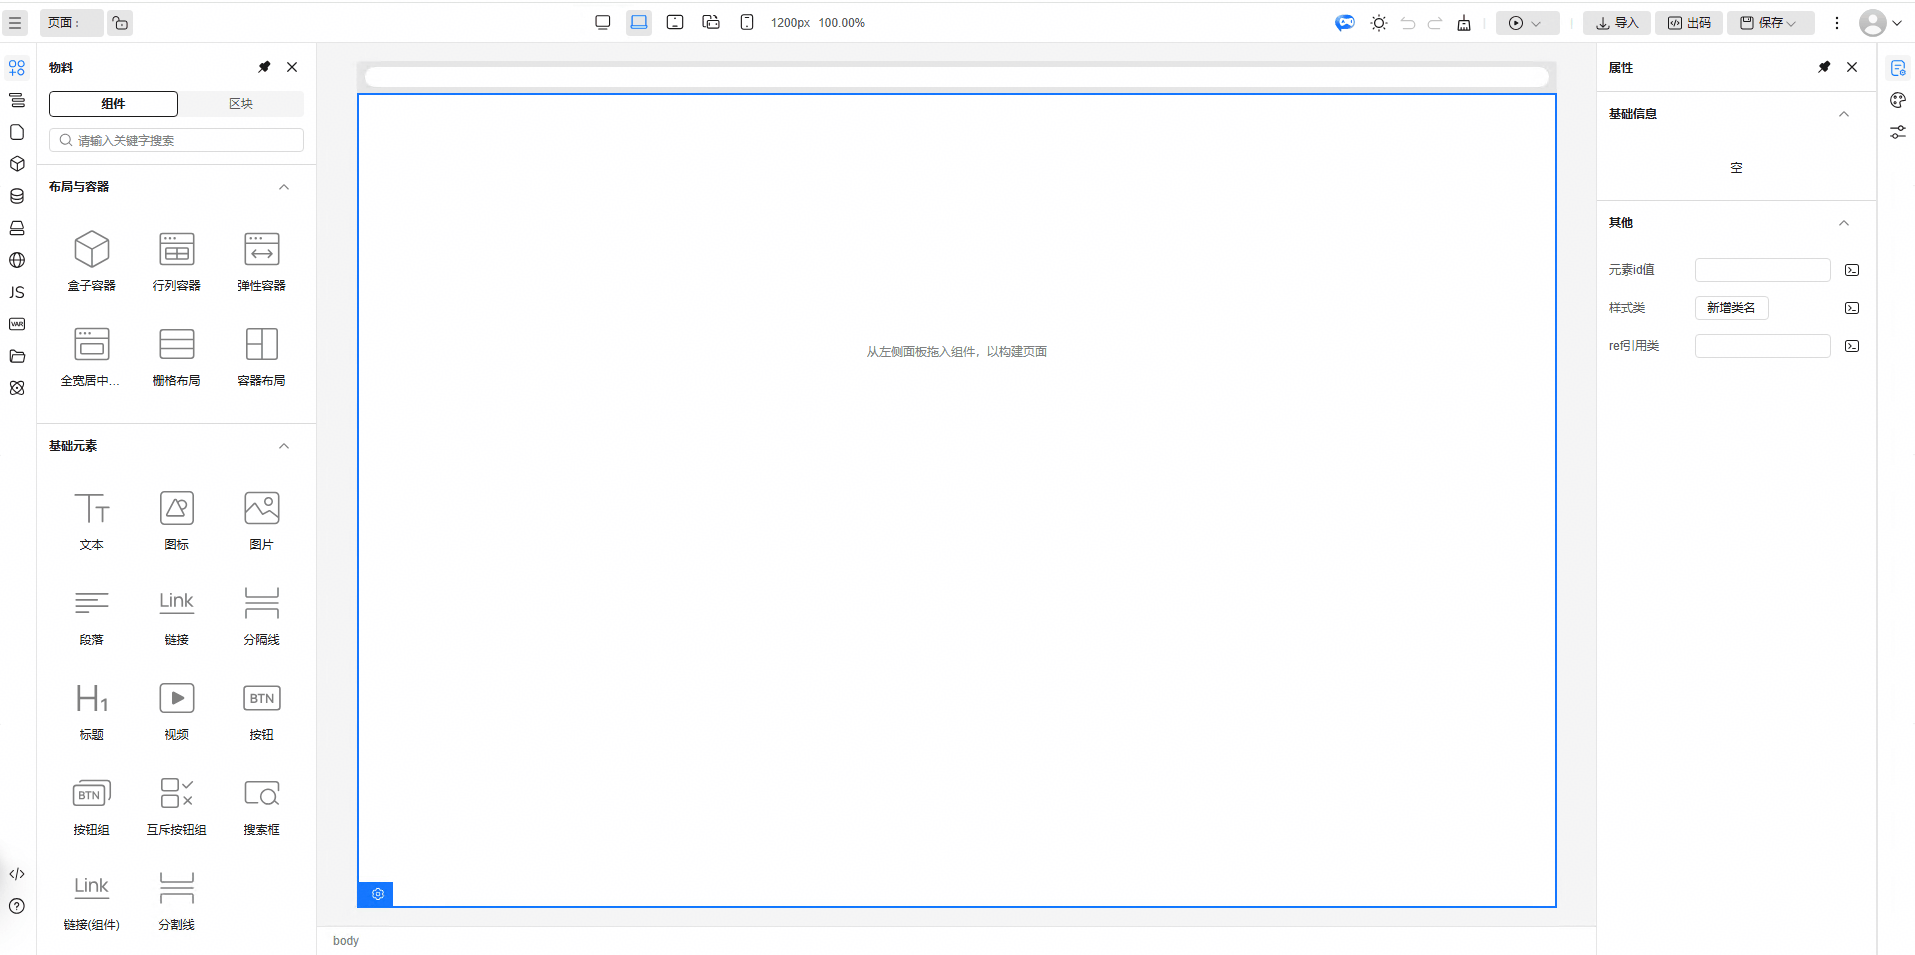The width and height of the screenshot is (1915, 955).
Task: Switch to the 组件 components tab
Action: coord(113,104)
